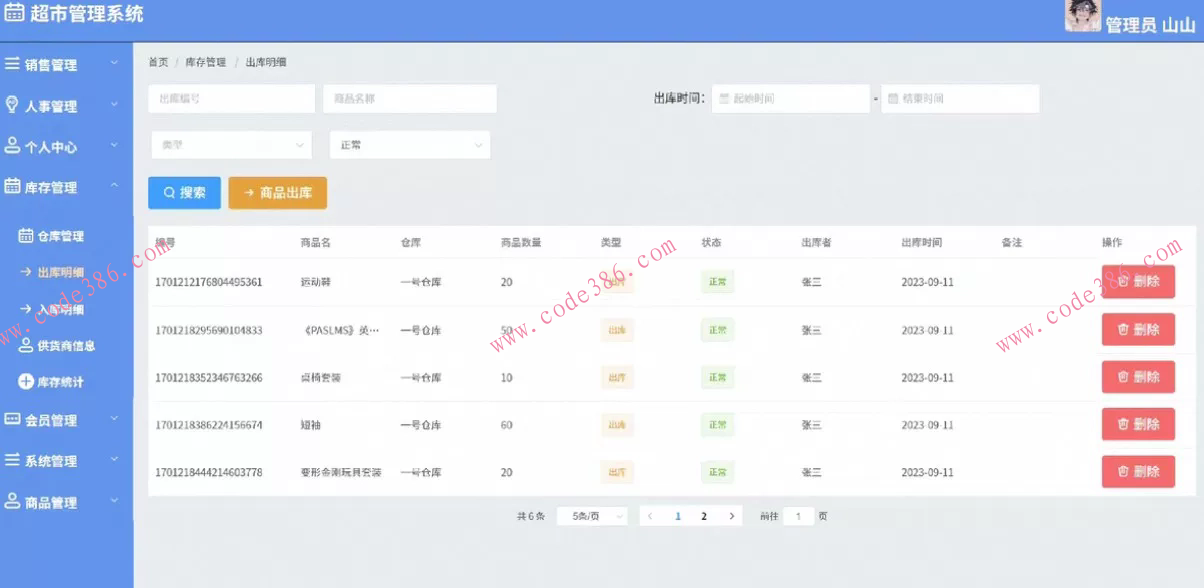The image size is (1204, 588).
Task: Open the 5条/页 page size dropdown
Action: tap(591, 516)
